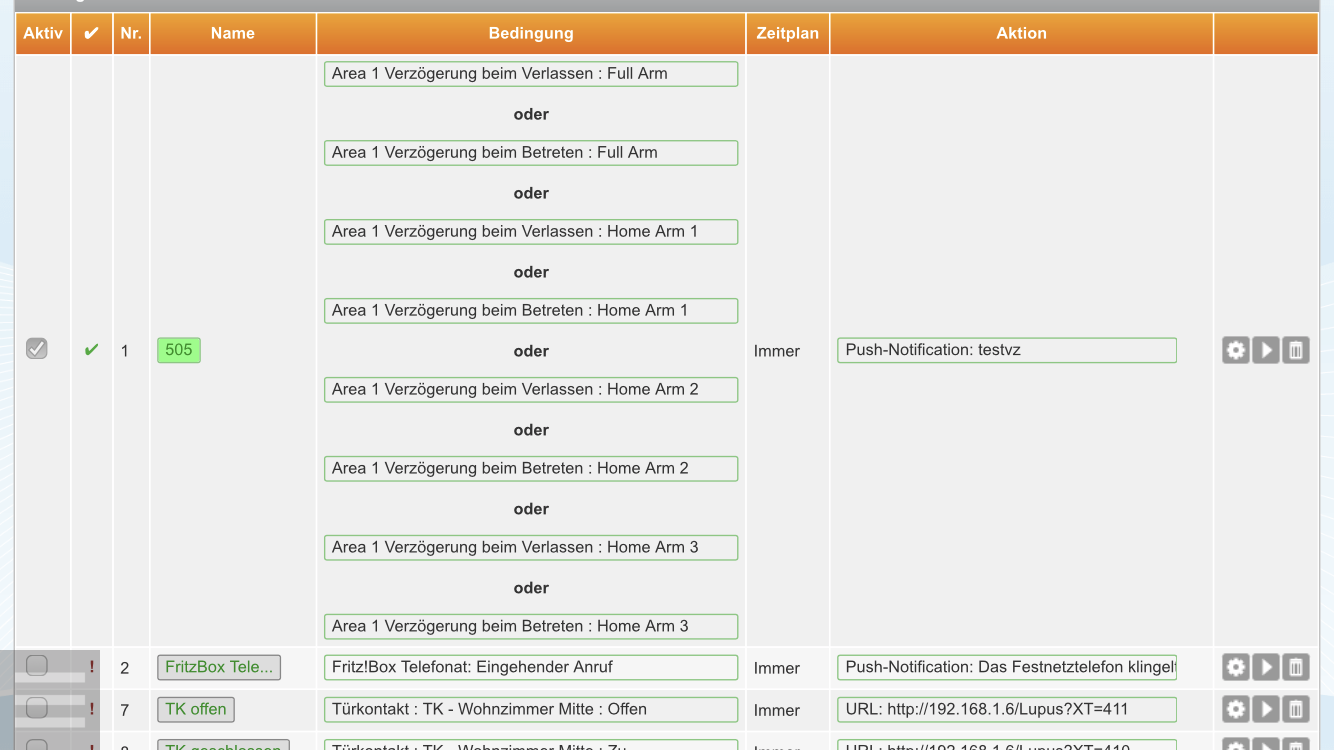The width and height of the screenshot is (1334, 750).
Task: Click trash icon for TK offen rule
Action: [1296, 709]
